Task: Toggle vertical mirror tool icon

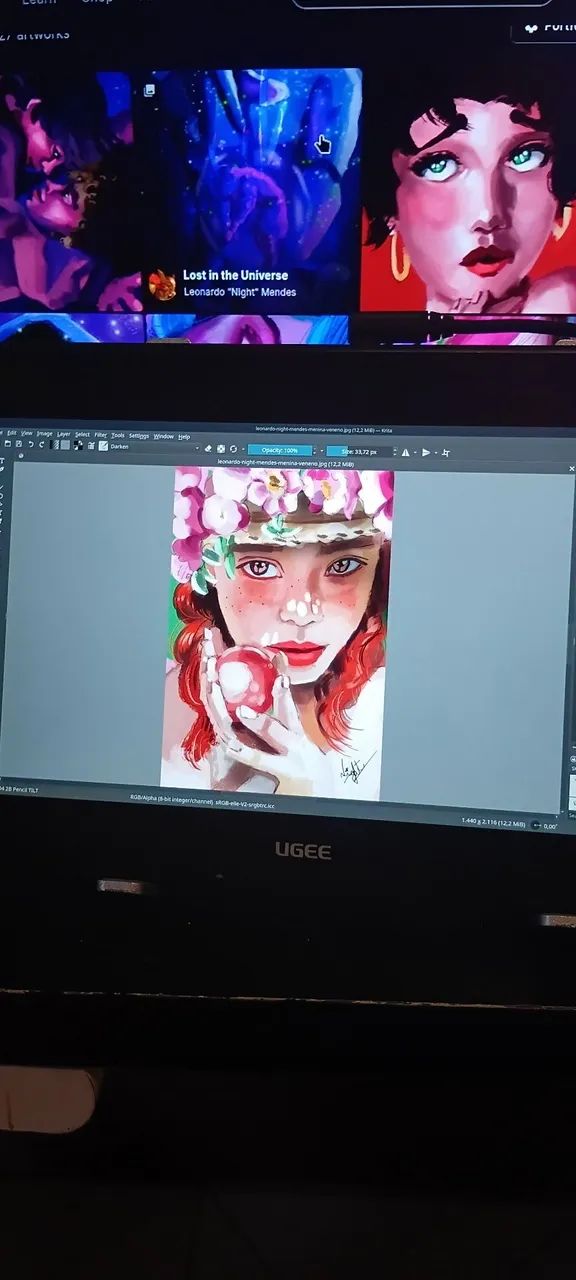Action: coord(426,452)
